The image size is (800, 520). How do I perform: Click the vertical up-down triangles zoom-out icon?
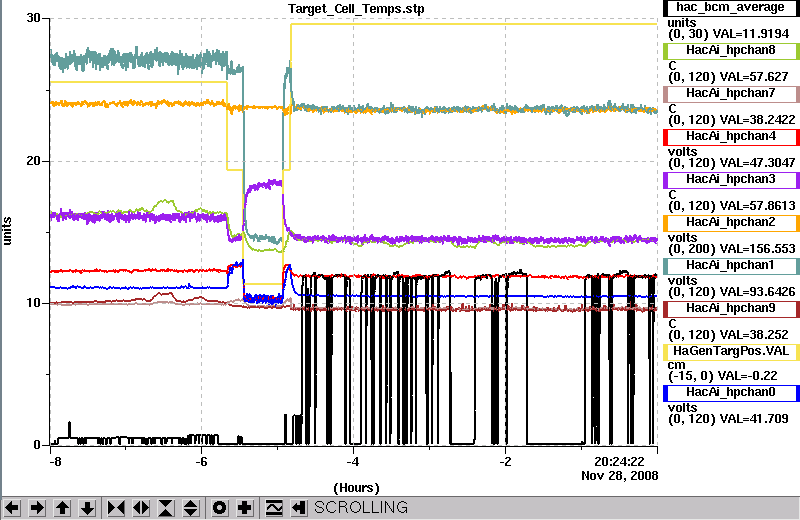tap(191, 508)
